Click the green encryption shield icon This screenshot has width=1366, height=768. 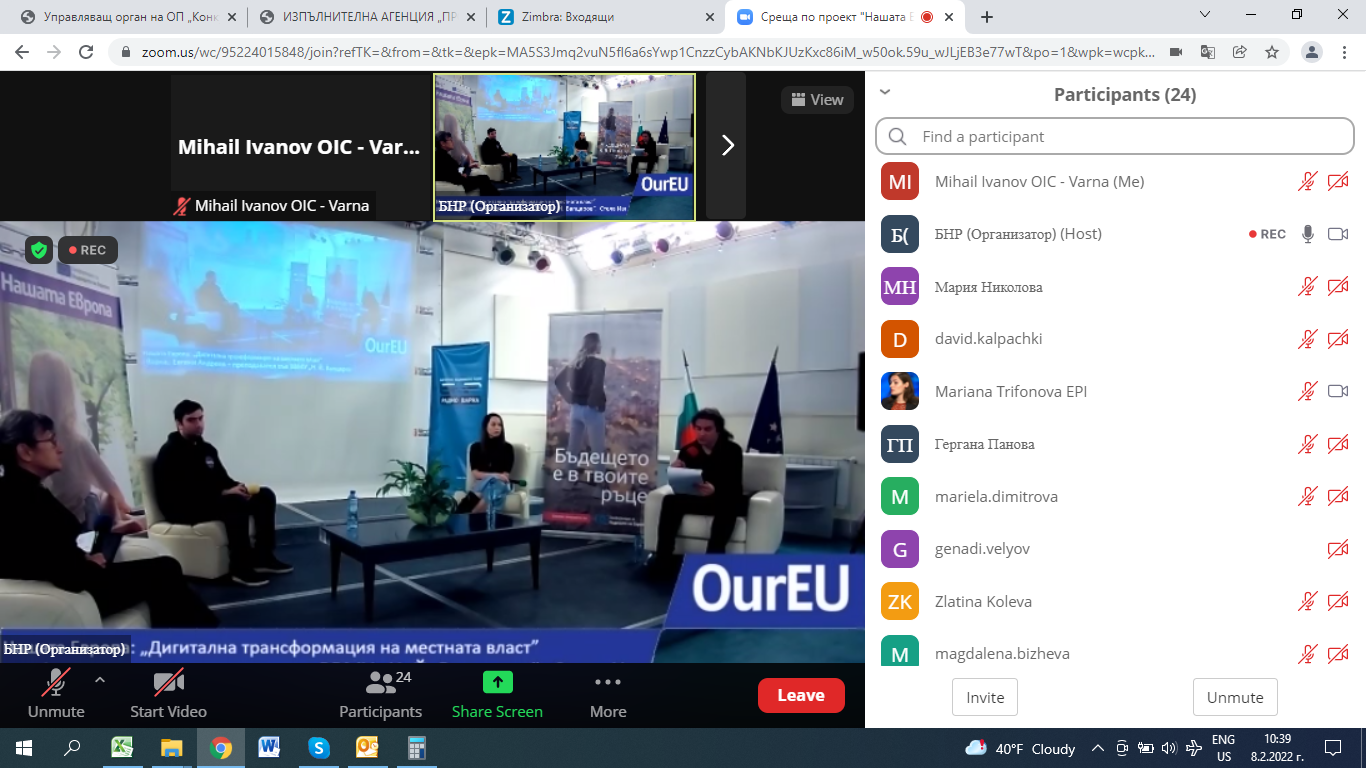tap(39, 250)
